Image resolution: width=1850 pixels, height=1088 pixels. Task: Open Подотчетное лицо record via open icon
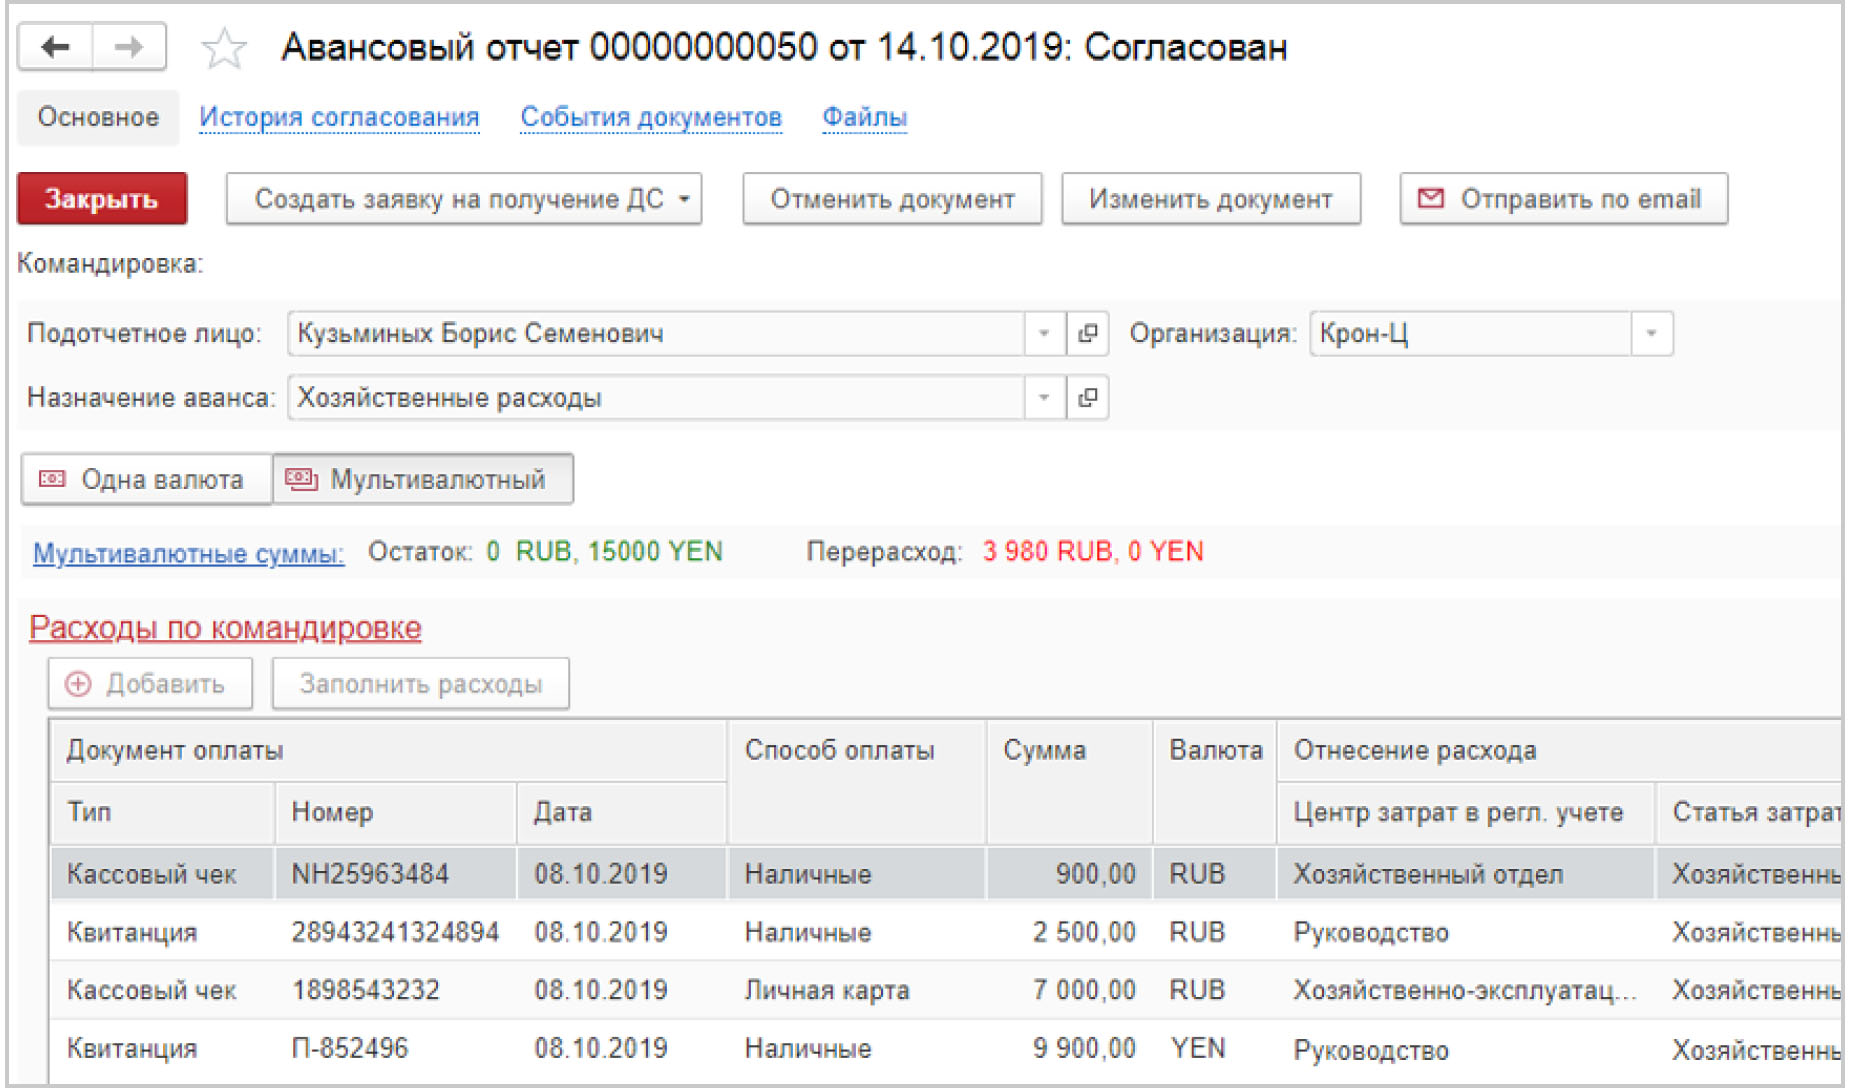(1088, 333)
